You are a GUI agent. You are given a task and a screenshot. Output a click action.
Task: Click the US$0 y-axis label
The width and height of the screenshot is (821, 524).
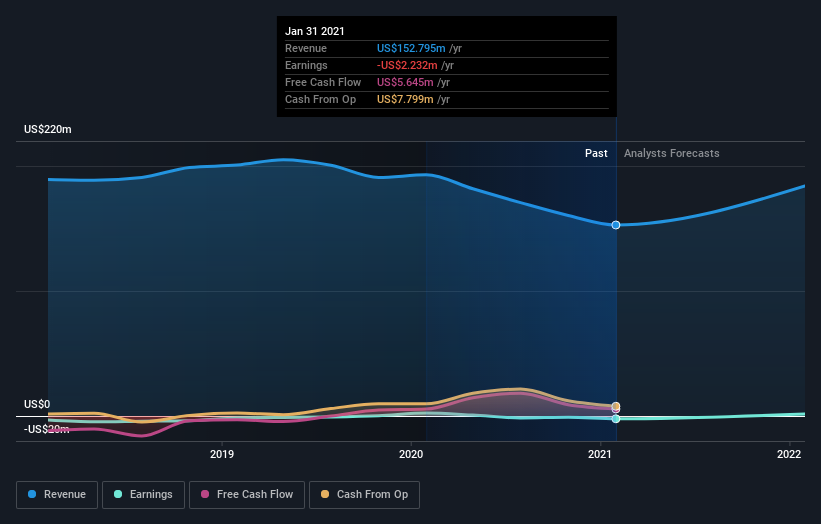click(37, 404)
